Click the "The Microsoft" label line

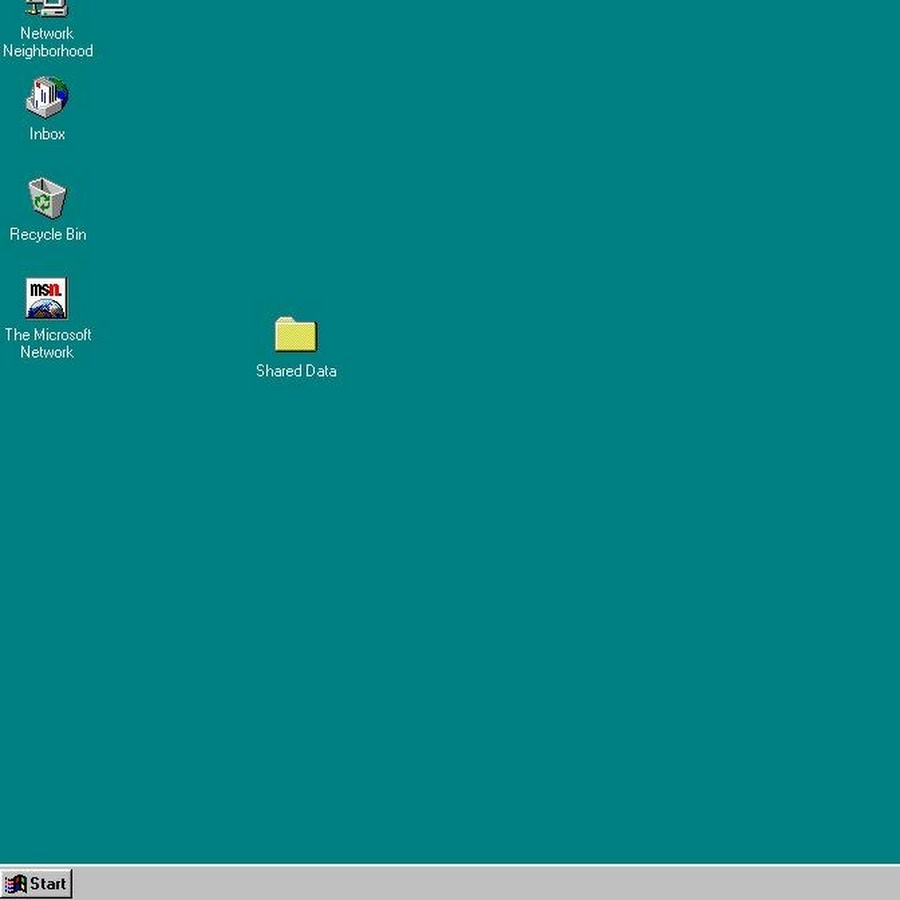pos(48,335)
